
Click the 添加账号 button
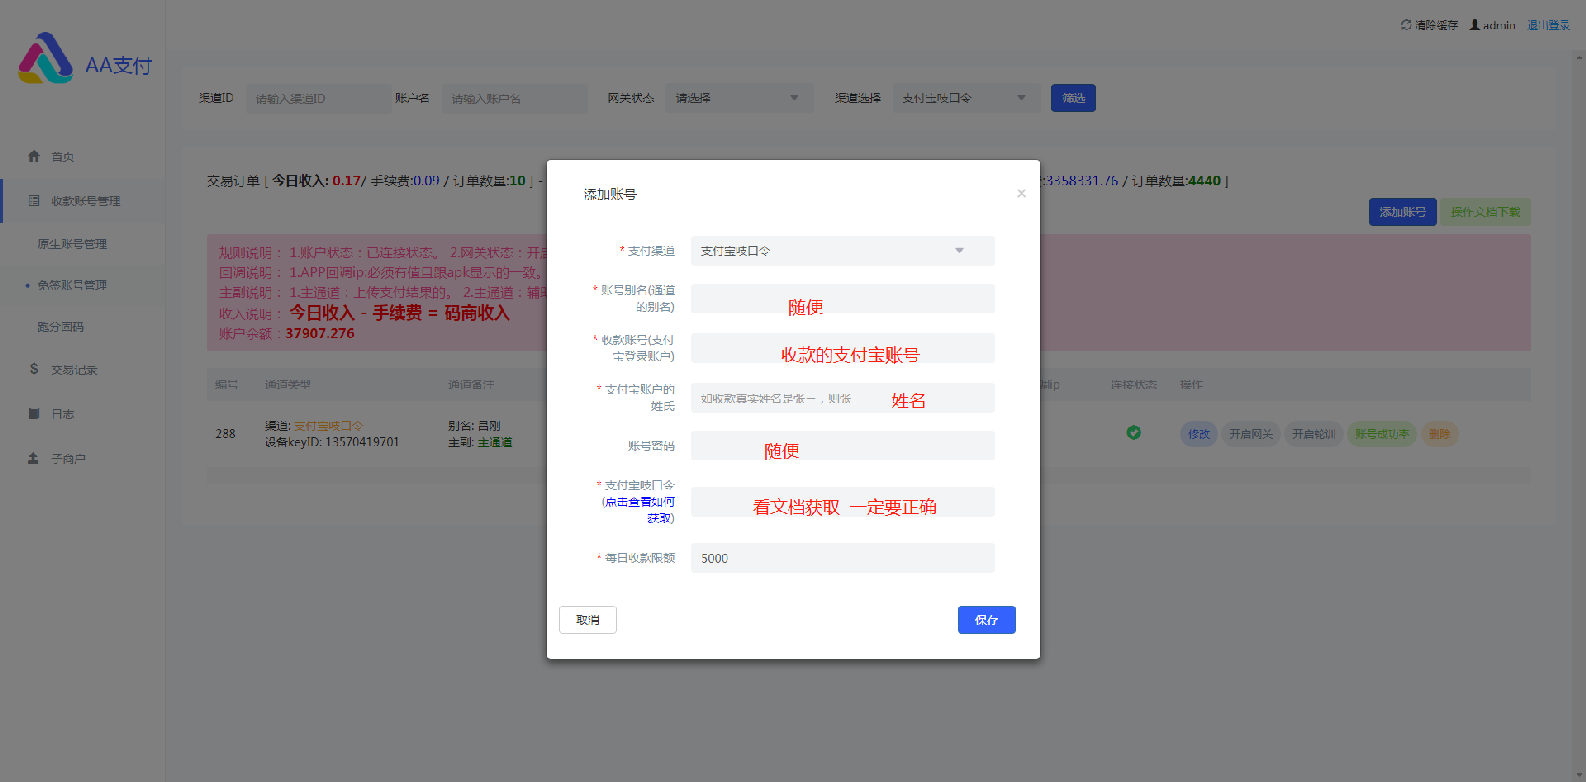pos(1403,212)
